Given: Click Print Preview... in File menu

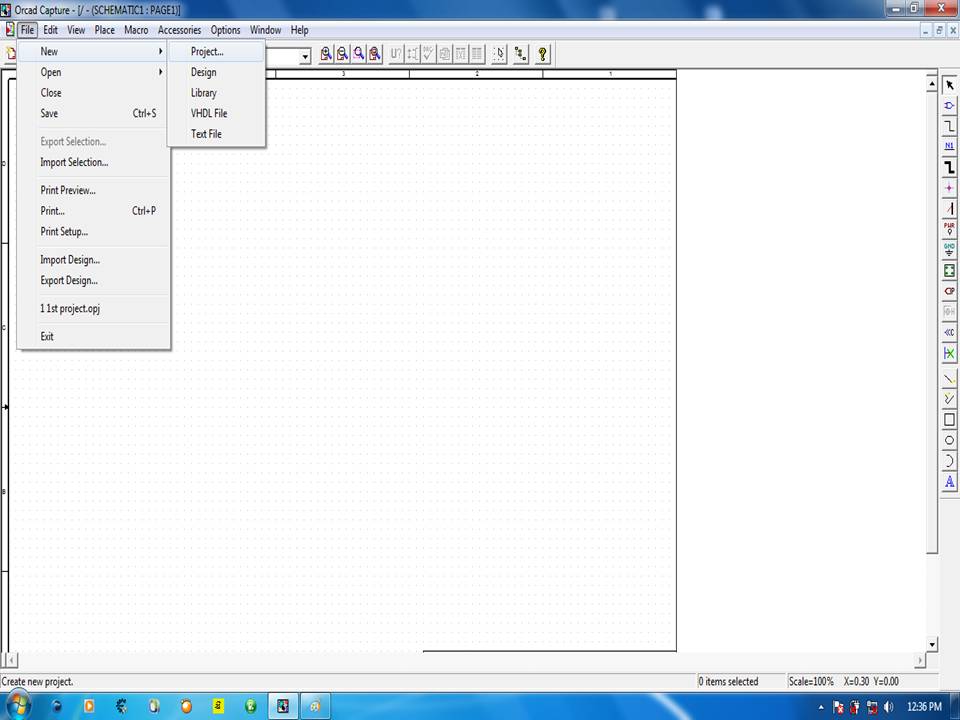Looking at the screenshot, I should tap(94, 190).
